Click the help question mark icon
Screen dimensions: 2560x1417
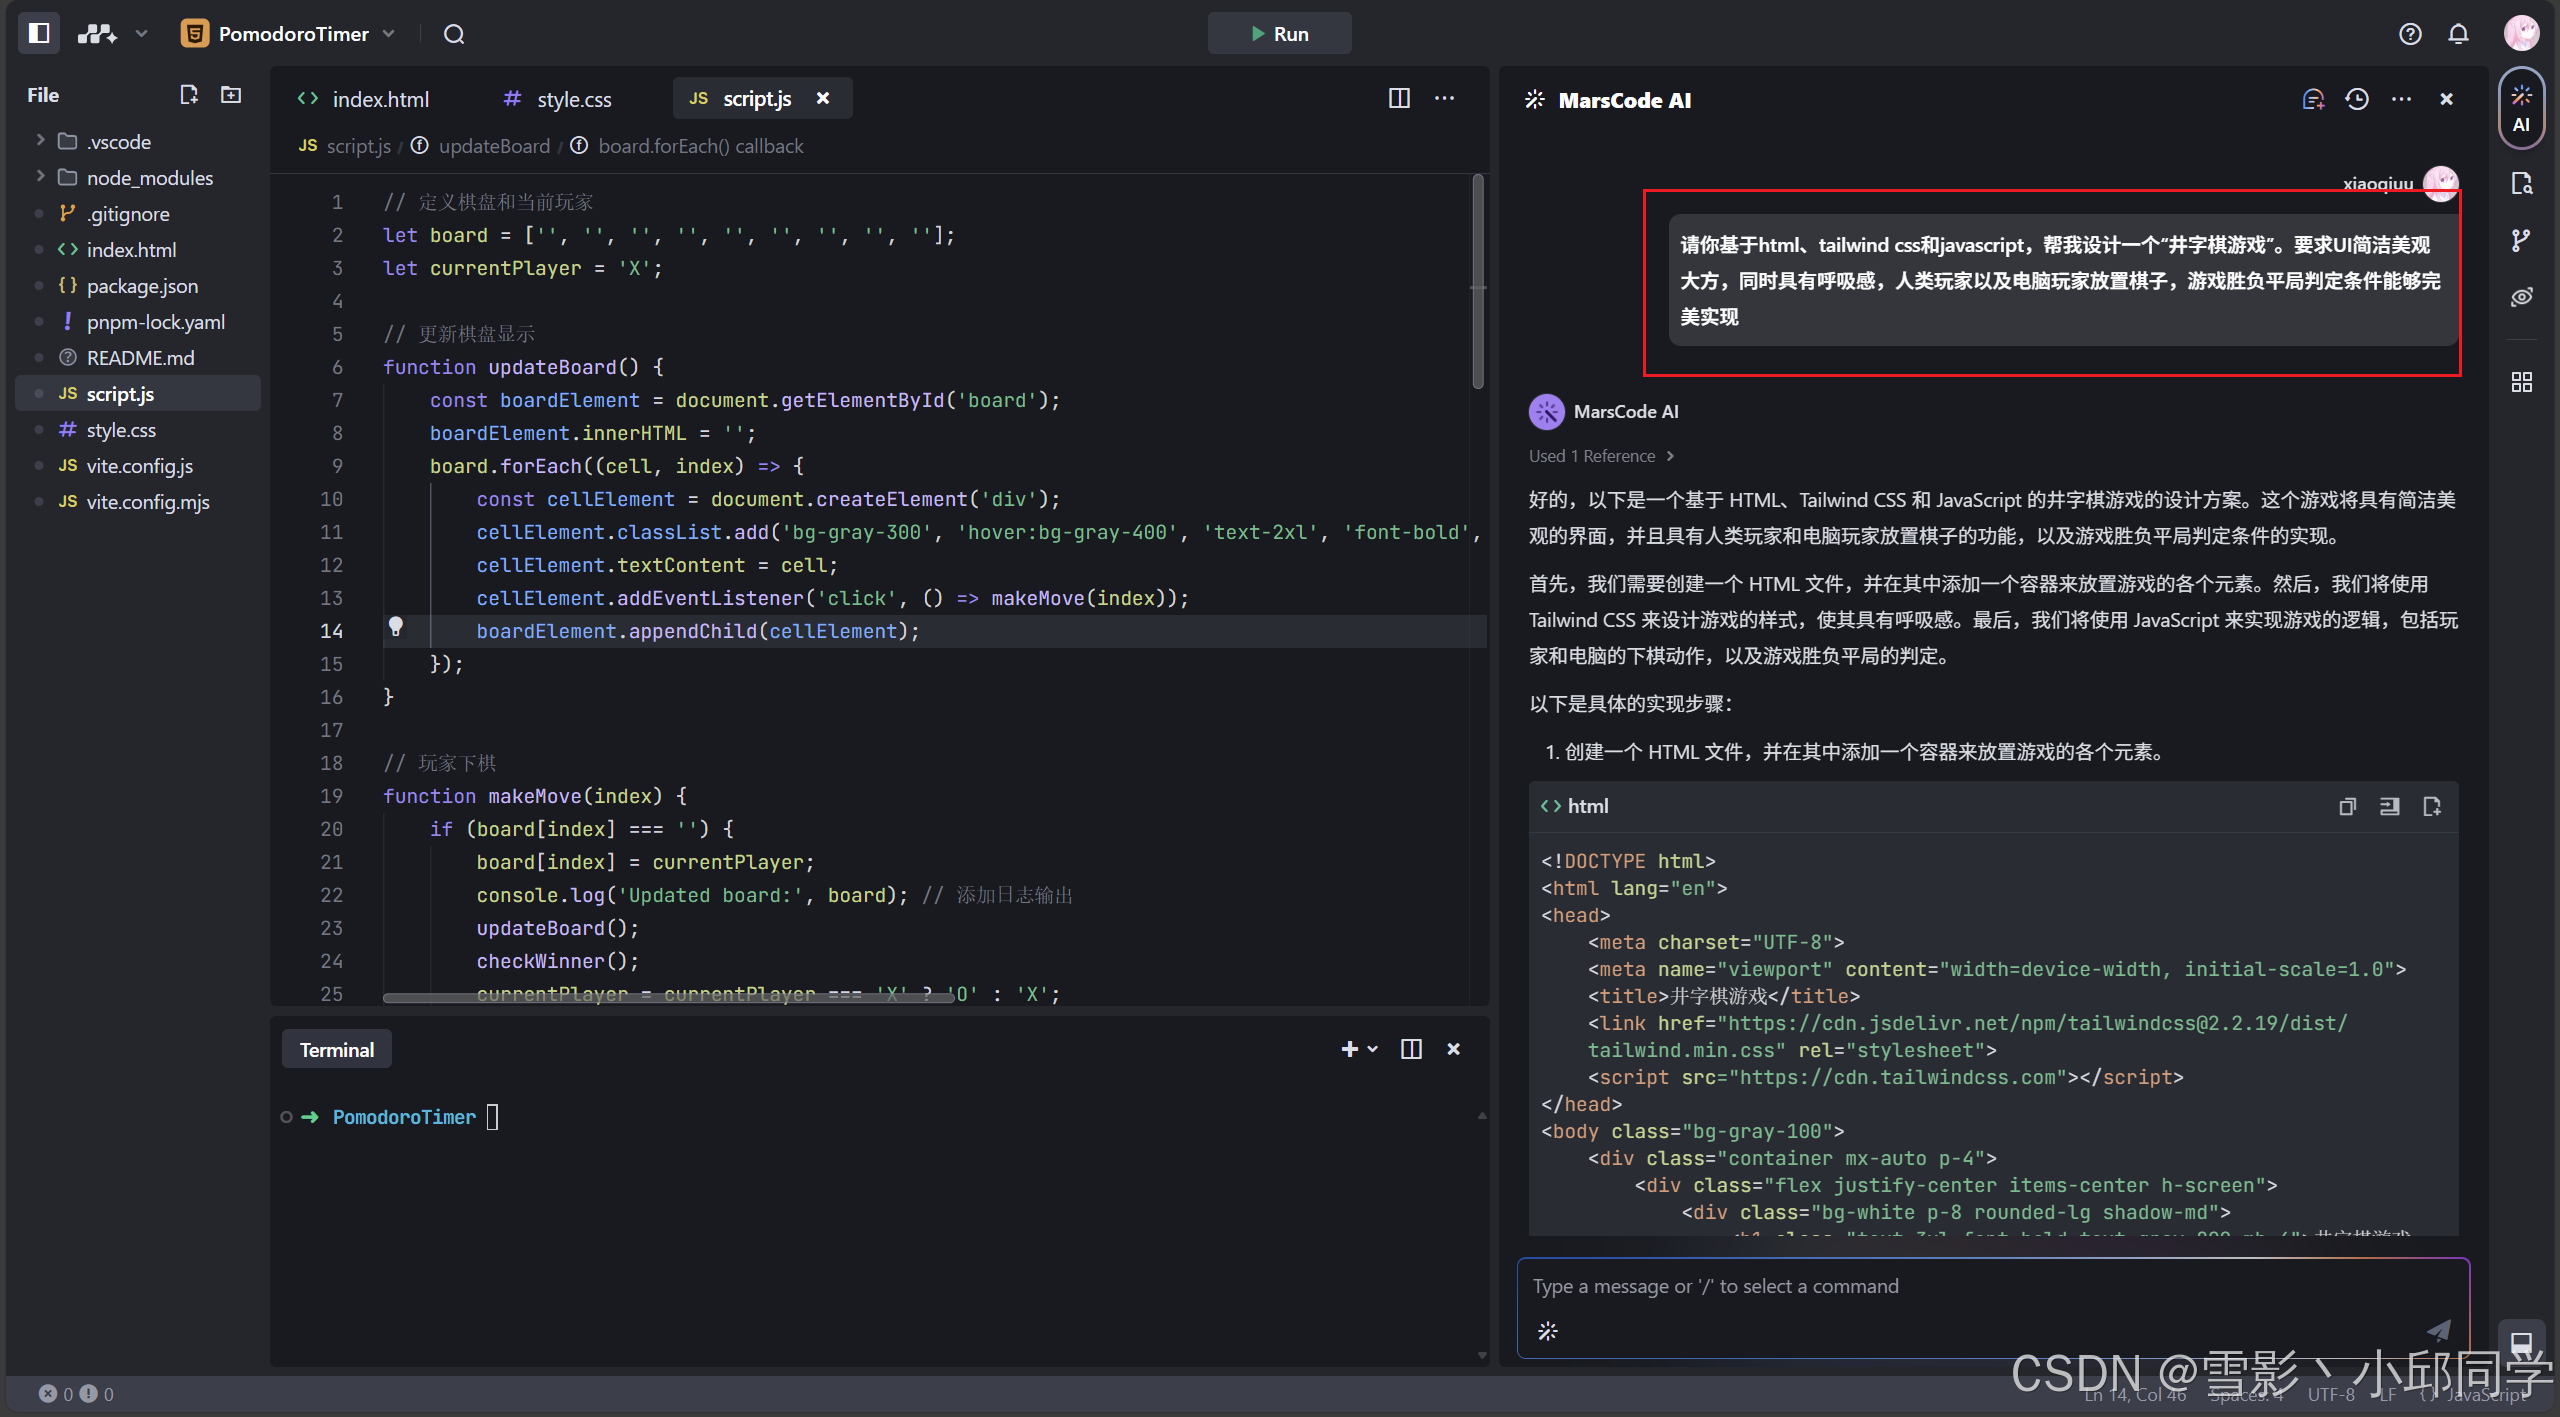coord(2410,34)
